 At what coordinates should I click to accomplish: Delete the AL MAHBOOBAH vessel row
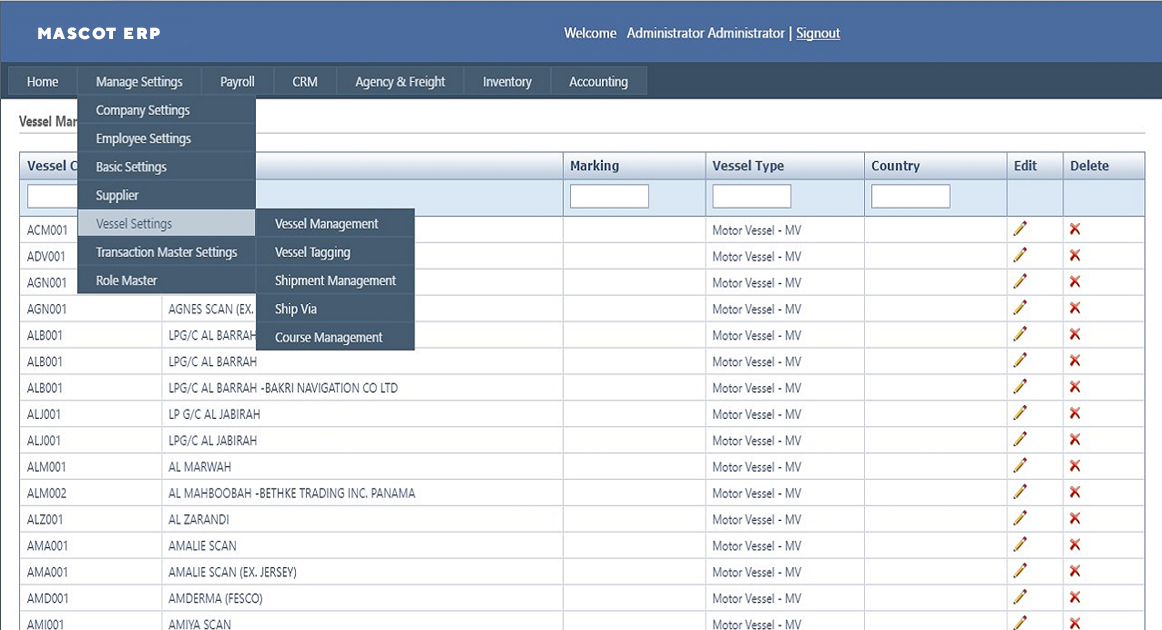[x=1075, y=493]
